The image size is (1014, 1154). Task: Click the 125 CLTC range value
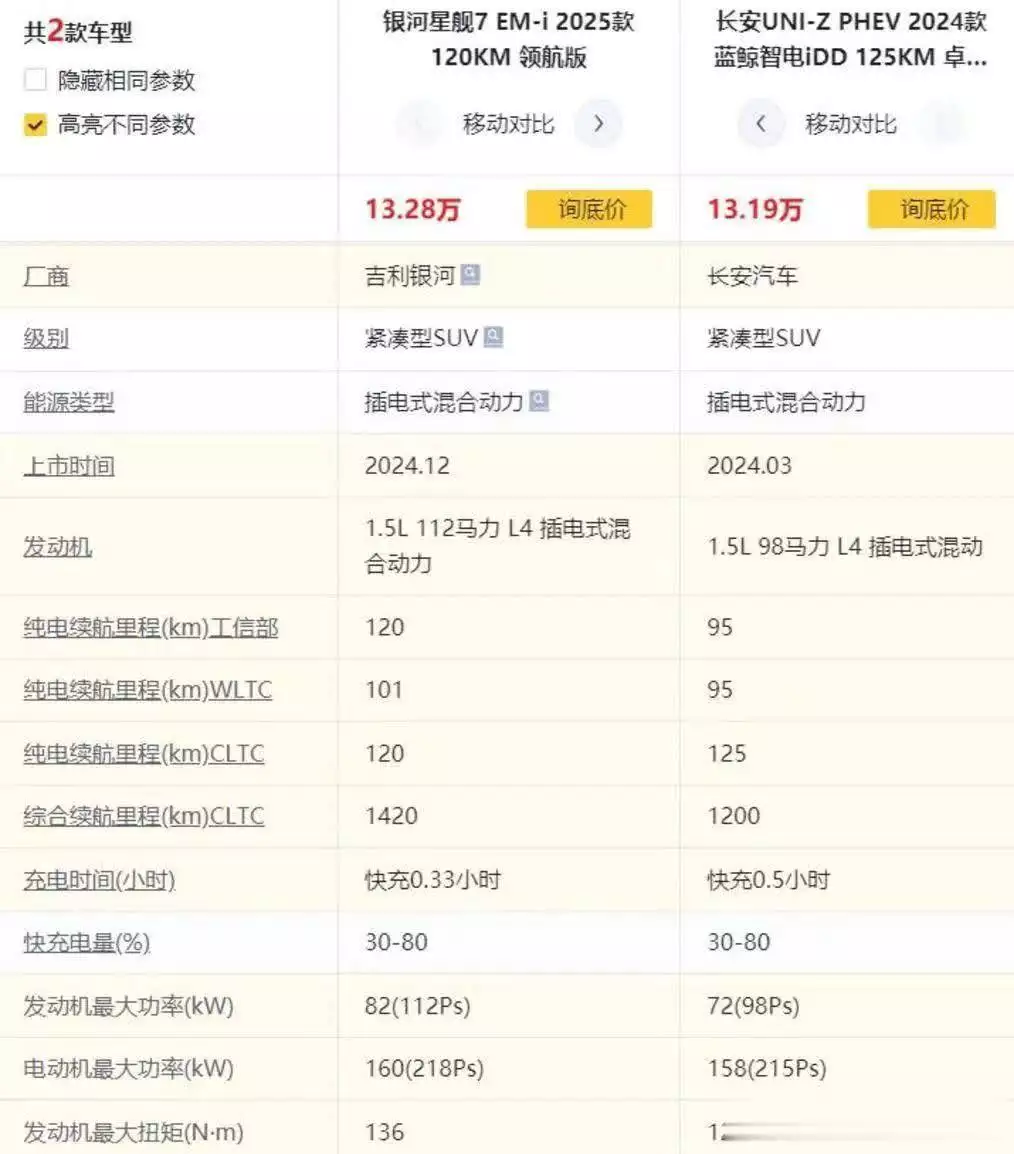point(726,754)
